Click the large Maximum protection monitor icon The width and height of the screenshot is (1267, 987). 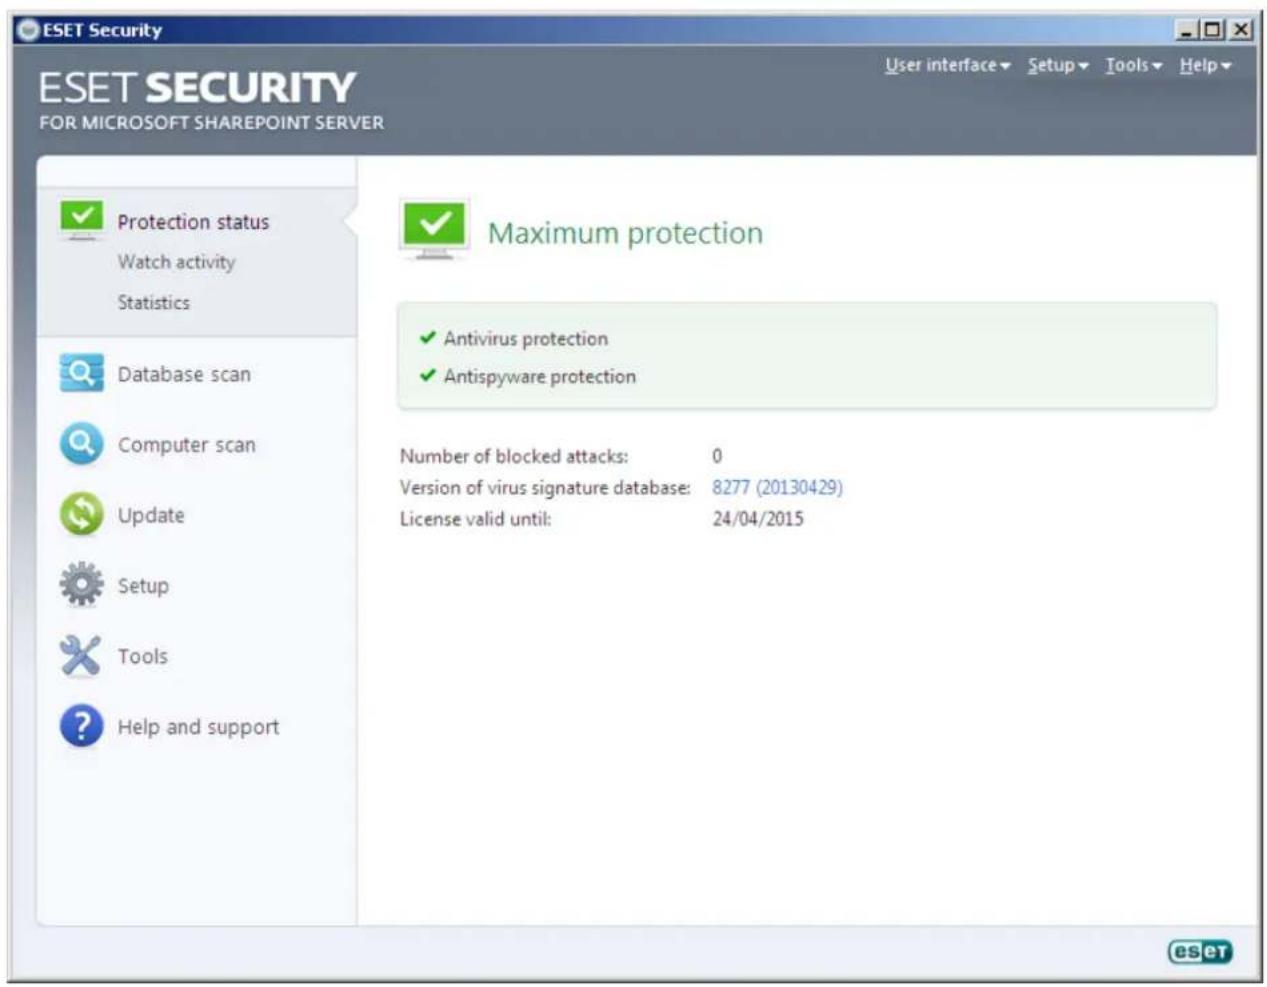(x=434, y=230)
